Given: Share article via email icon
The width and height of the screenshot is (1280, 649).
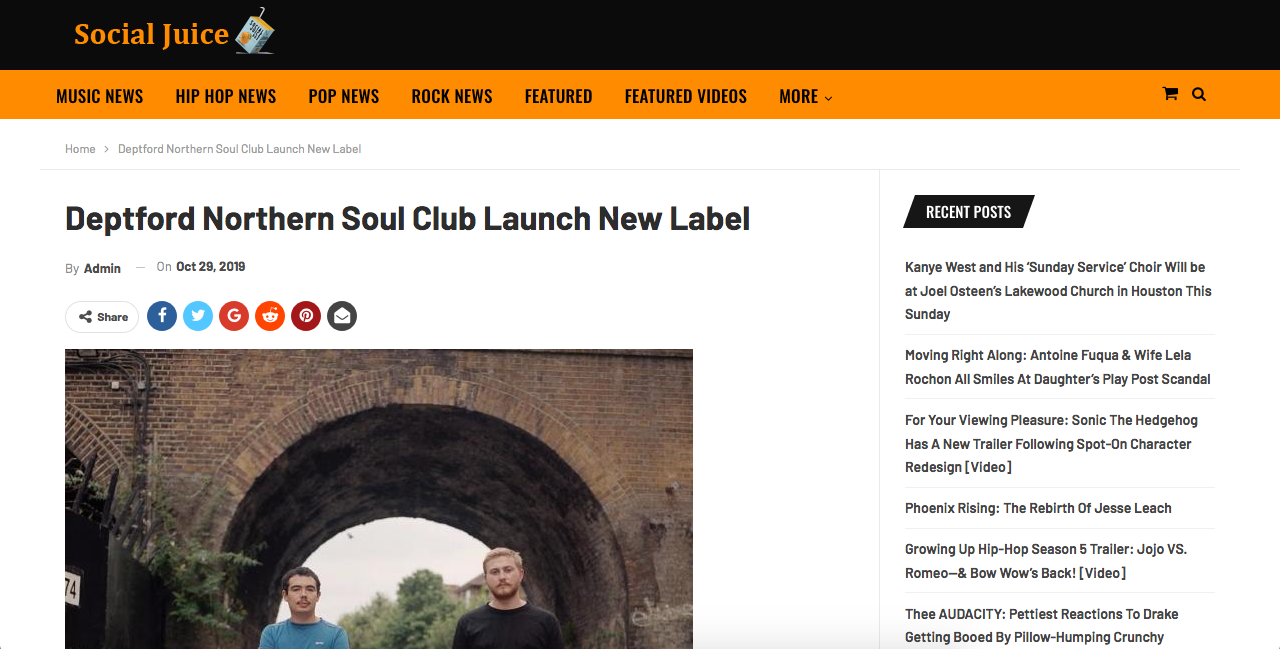Looking at the screenshot, I should tap(342, 316).
